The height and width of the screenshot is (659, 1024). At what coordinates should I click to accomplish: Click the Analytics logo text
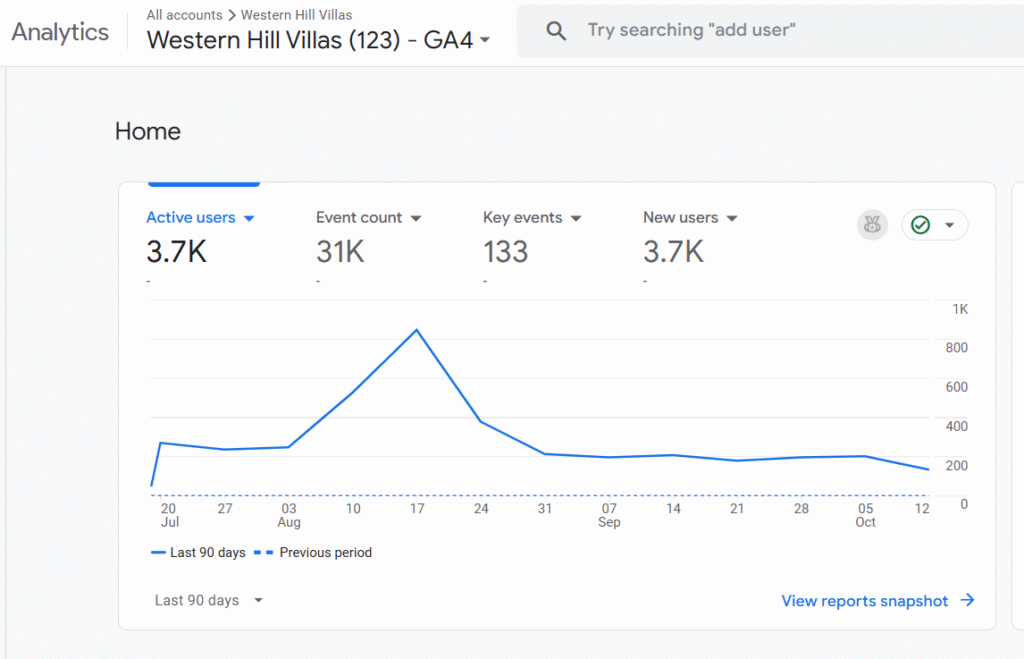(60, 32)
